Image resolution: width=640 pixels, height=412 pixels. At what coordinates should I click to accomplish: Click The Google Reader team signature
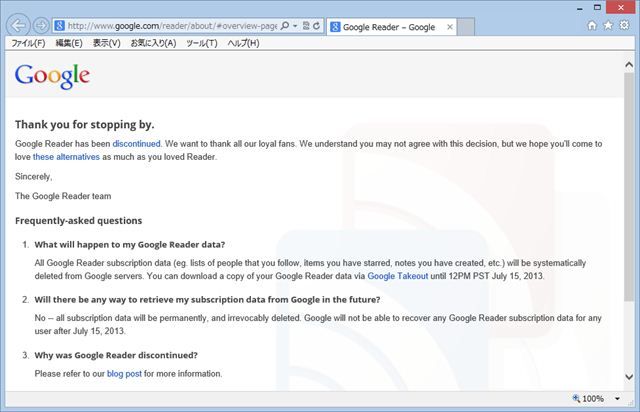[63, 196]
